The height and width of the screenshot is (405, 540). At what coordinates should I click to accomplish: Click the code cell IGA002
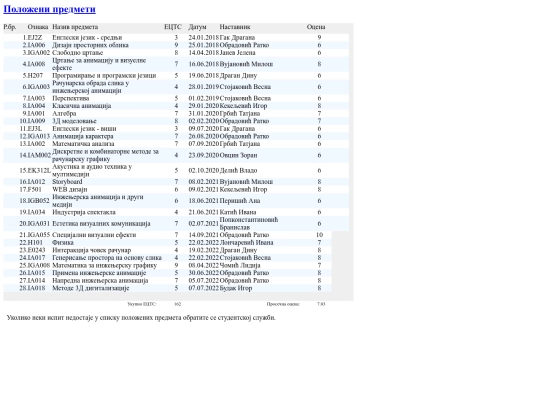[x=39, y=53]
